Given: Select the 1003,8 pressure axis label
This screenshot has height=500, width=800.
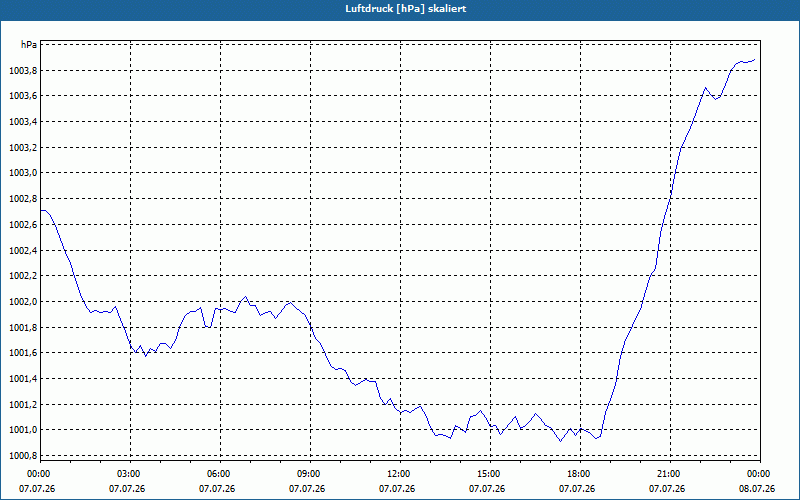Looking at the screenshot, I should pyautogui.click(x=23, y=70).
